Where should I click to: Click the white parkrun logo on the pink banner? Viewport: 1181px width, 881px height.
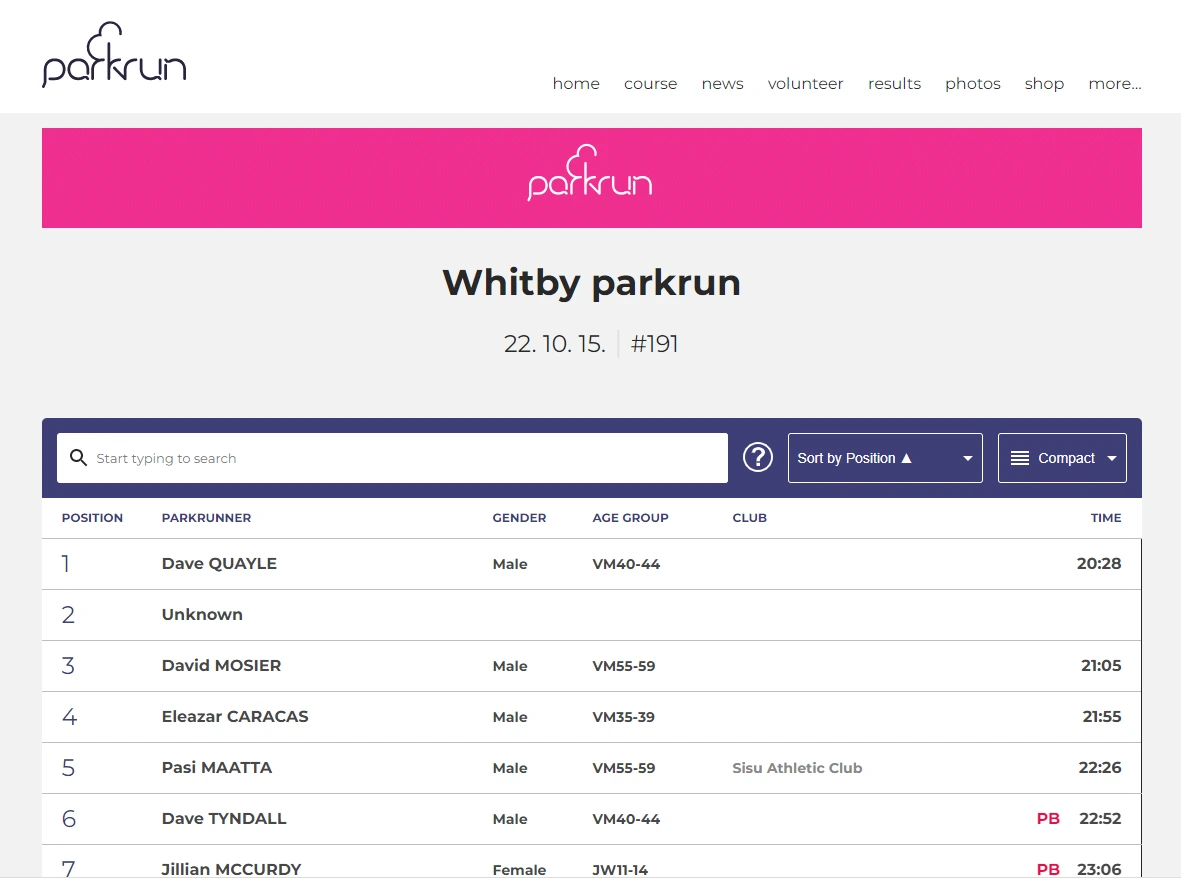point(590,173)
